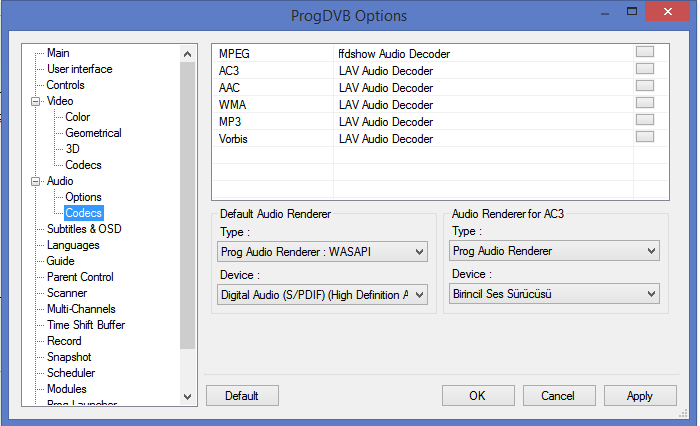Image resolution: width=700 pixels, height=426 pixels.
Task: Click the config button for AC3 decoder
Action: click(x=644, y=69)
